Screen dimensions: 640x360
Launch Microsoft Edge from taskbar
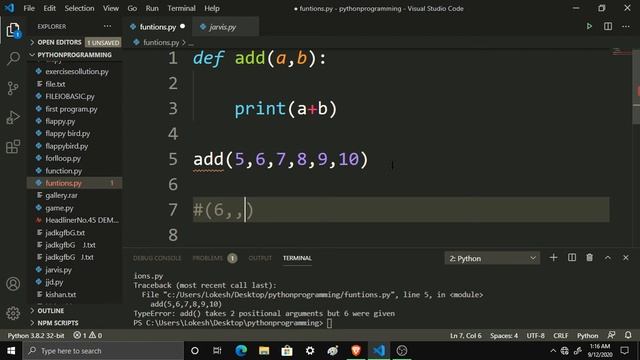tap(241, 351)
